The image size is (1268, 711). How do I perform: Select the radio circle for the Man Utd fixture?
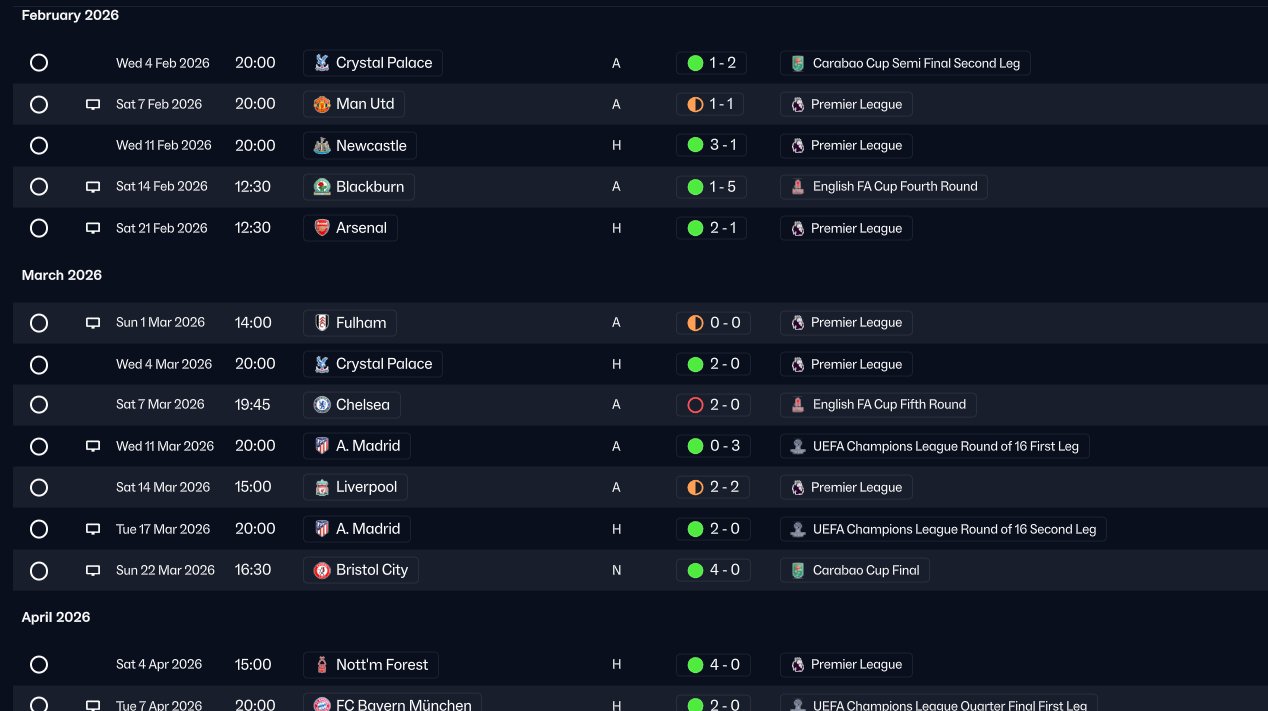(x=39, y=104)
